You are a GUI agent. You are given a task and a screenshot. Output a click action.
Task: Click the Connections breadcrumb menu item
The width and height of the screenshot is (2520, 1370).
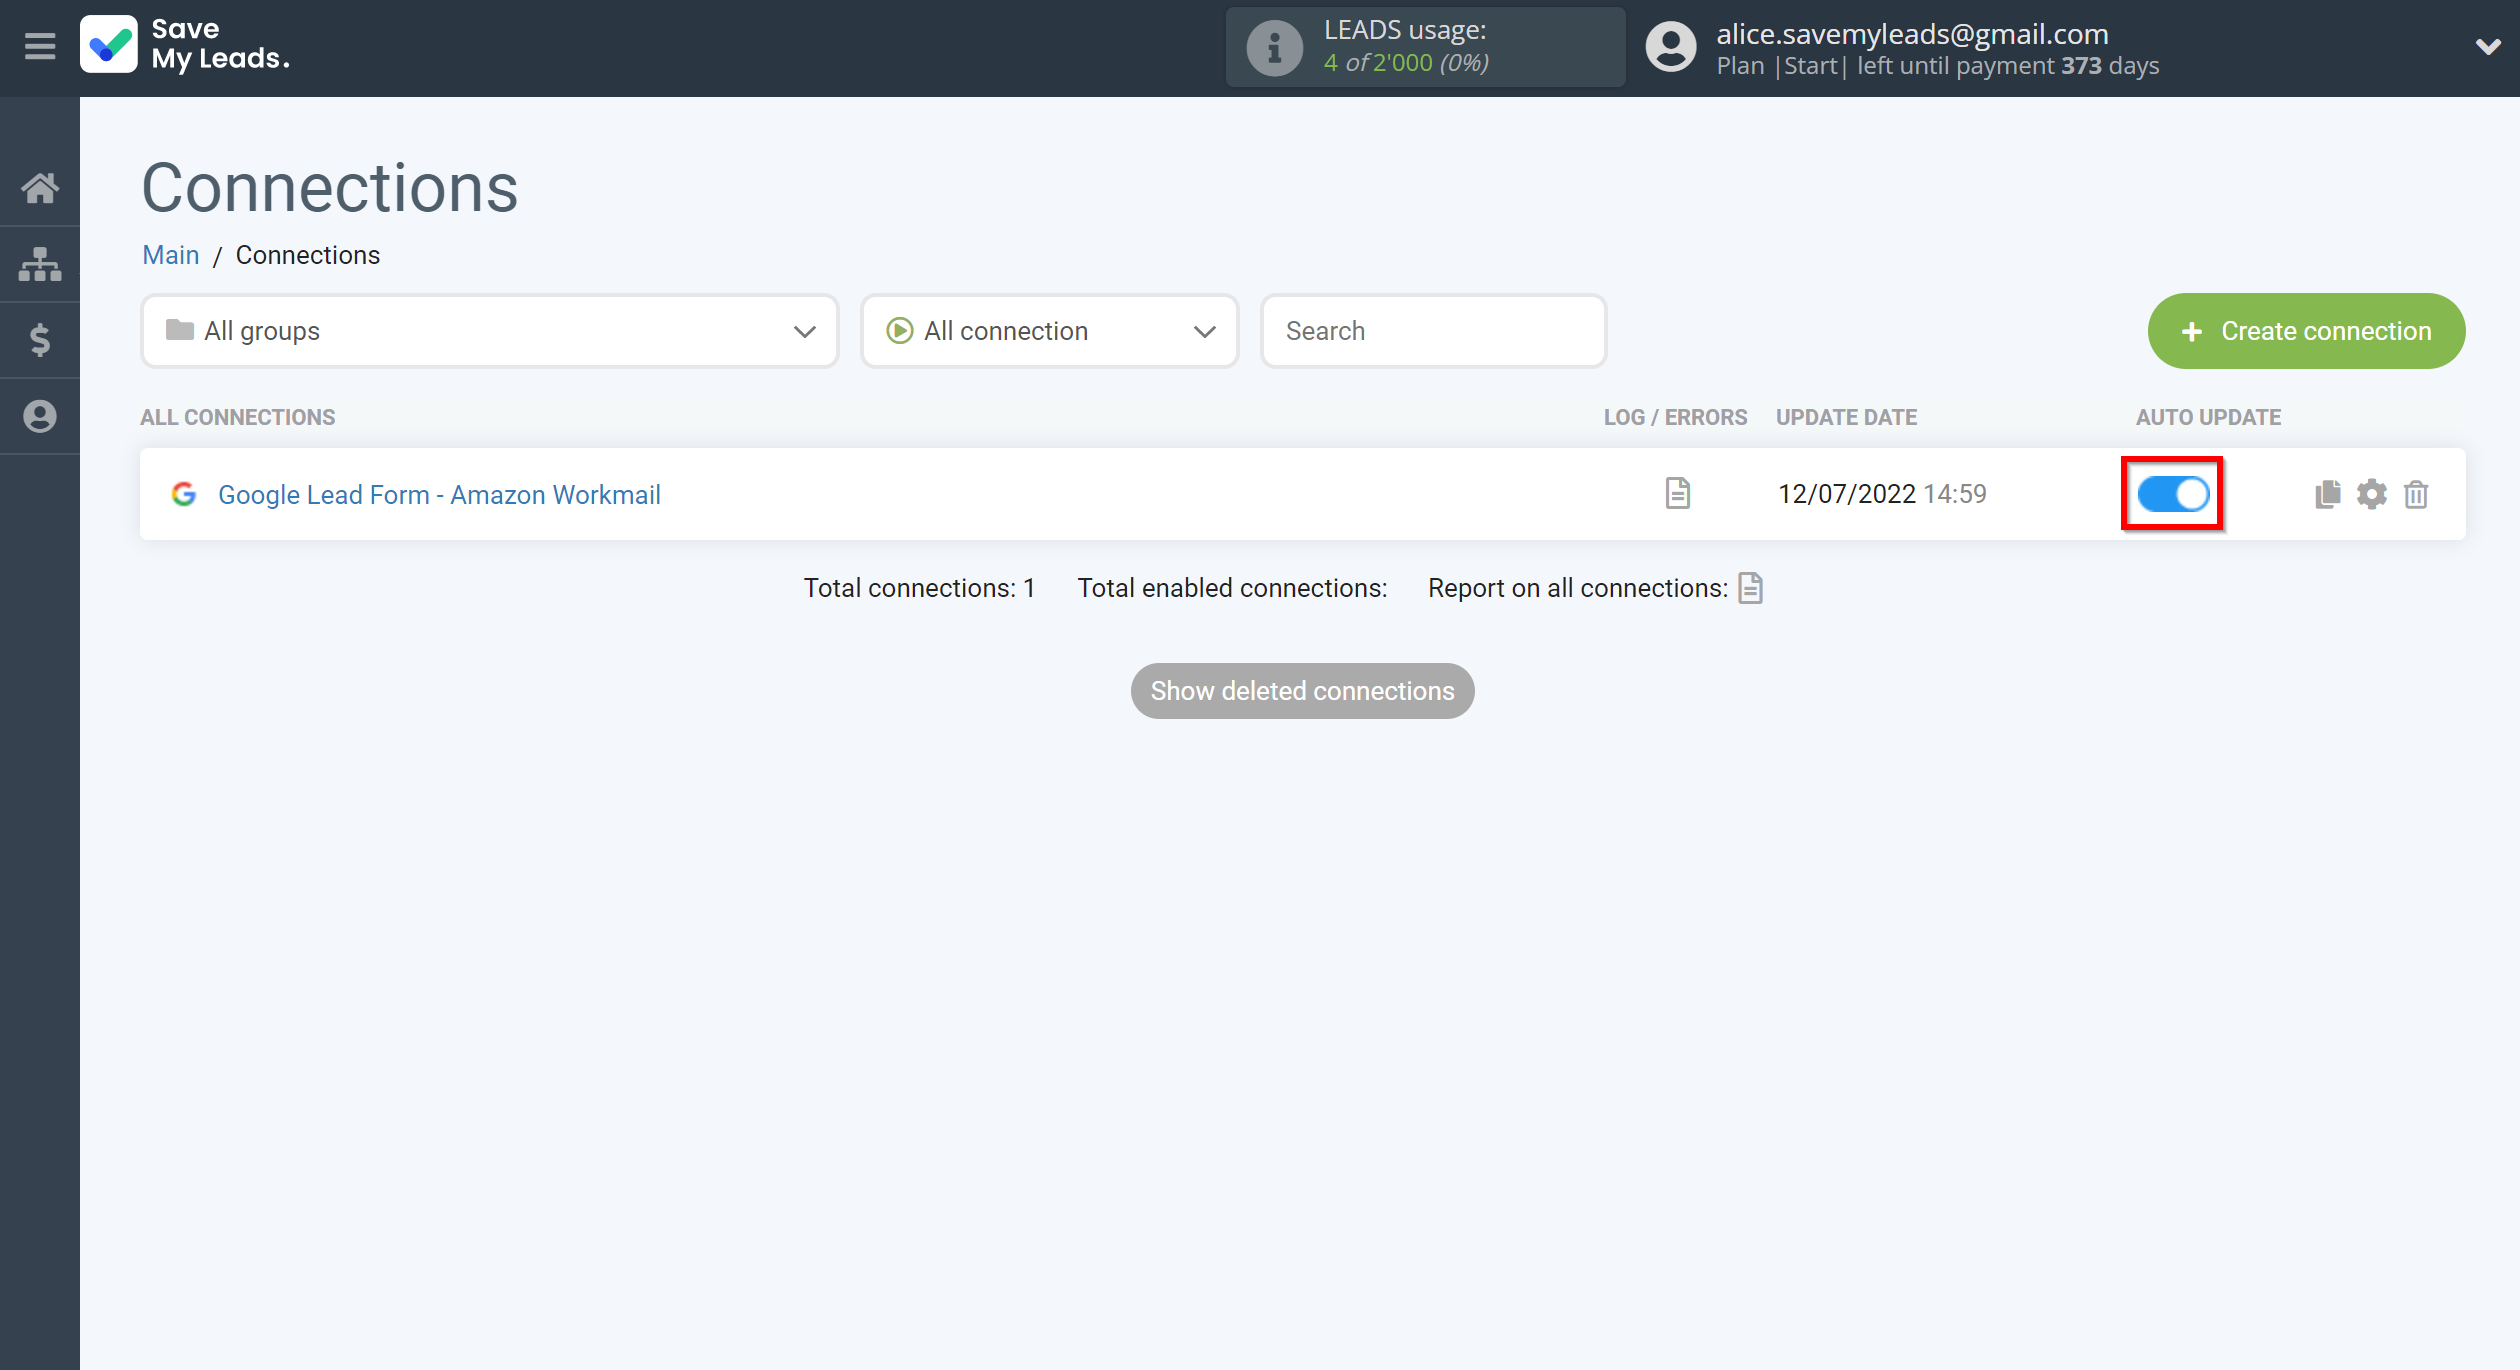point(309,255)
